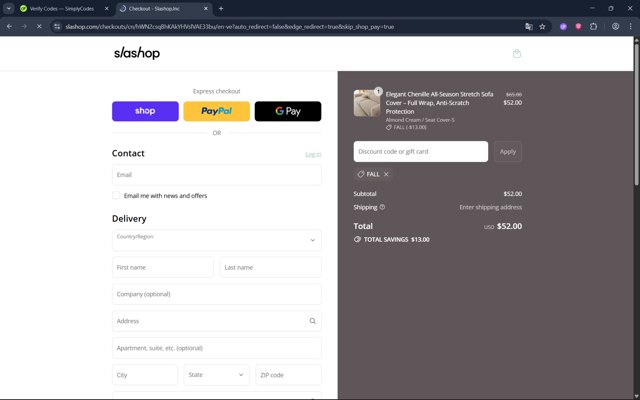This screenshot has height=400, width=640.
Task: Pay with Shop express checkout
Action: [145, 111]
